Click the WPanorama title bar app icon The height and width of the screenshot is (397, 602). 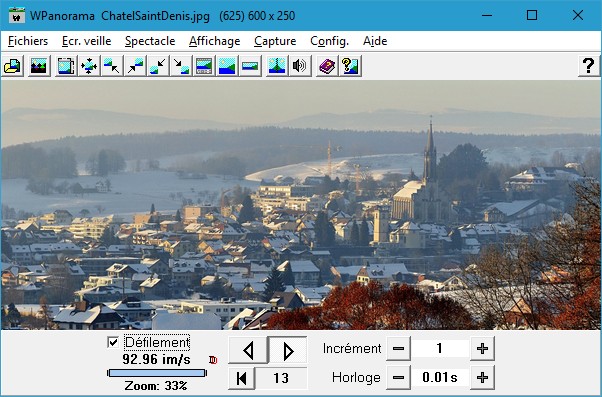[17, 16]
